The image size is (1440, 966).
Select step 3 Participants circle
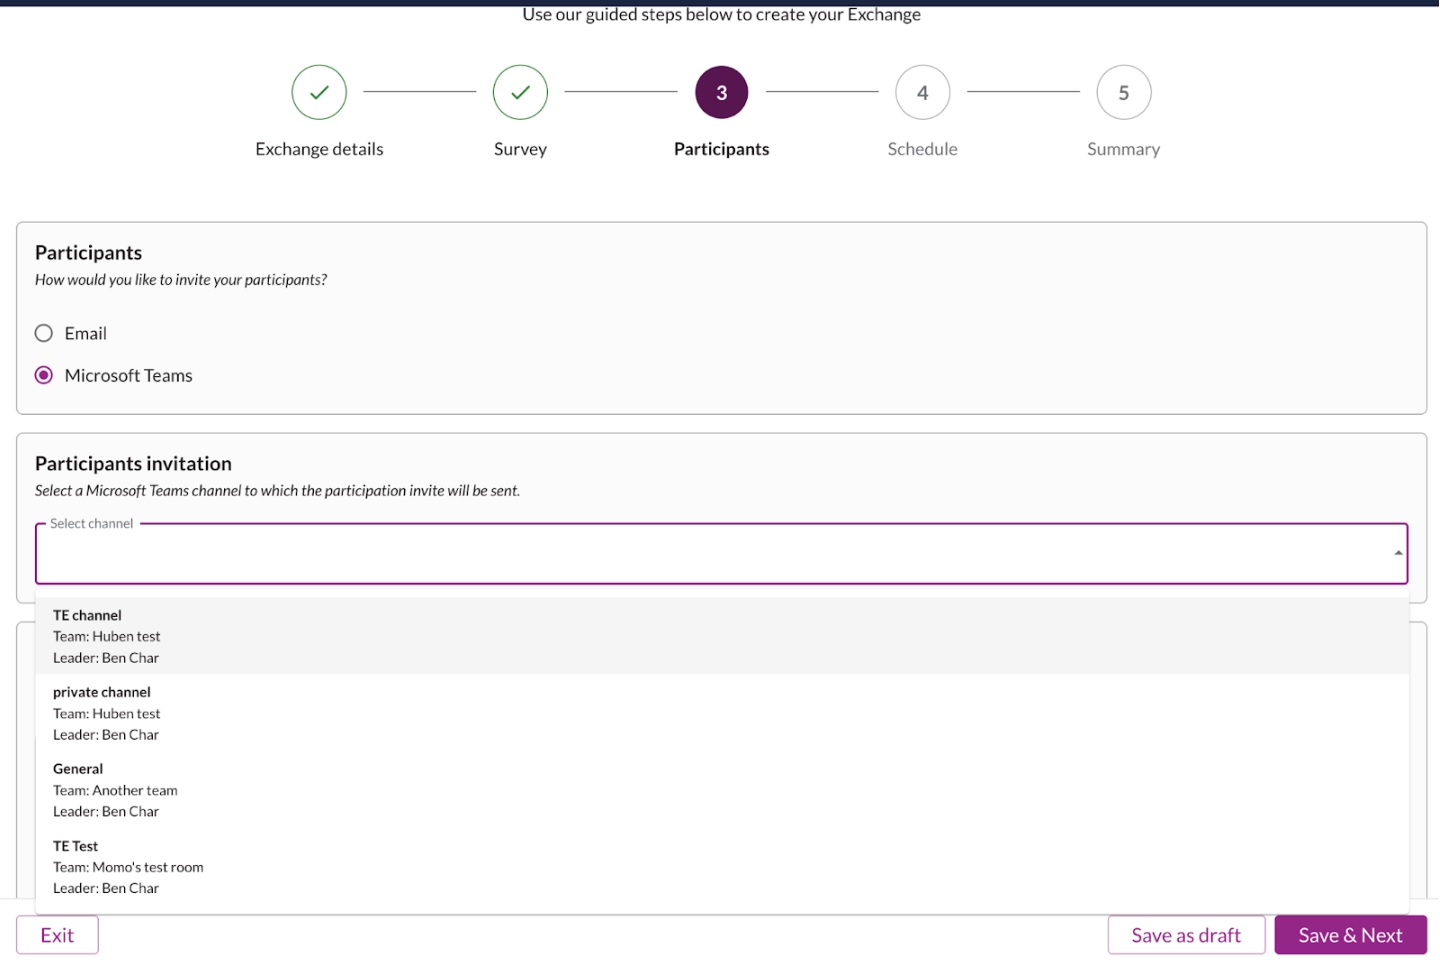(x=721, y=92)
